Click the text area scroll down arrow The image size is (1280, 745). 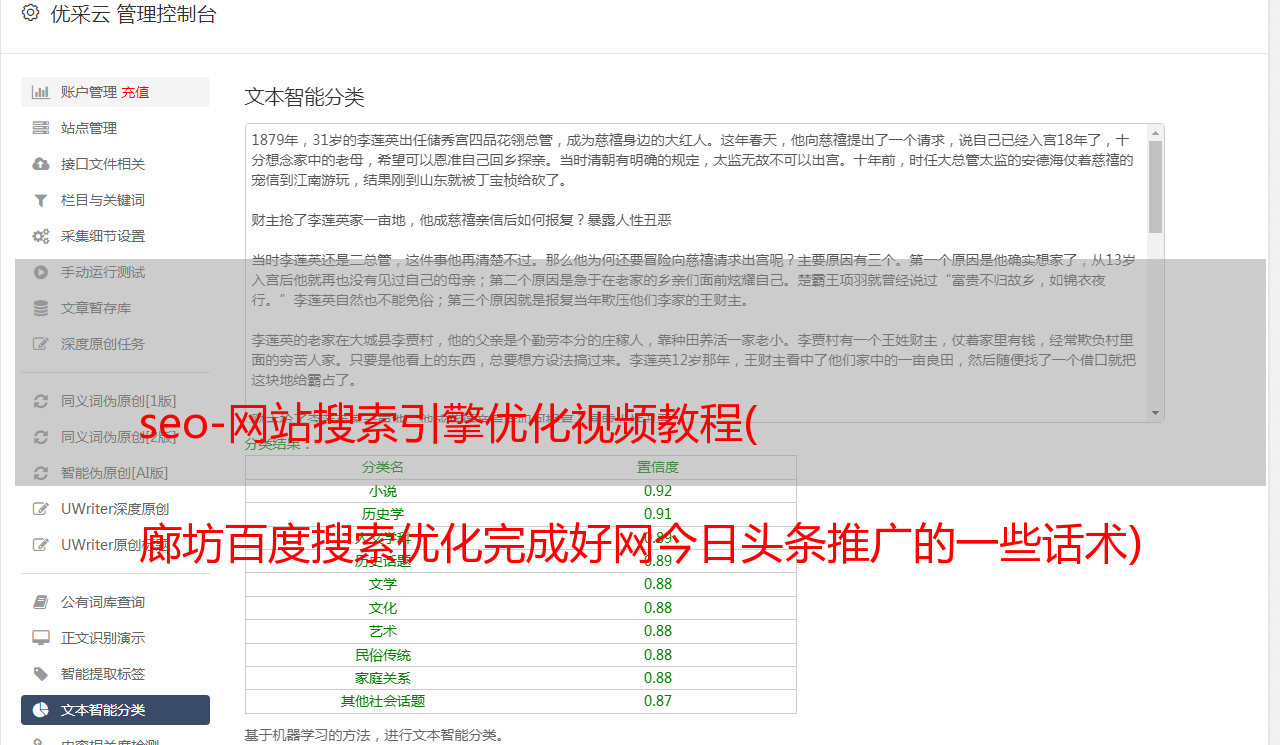[1156, 413]
